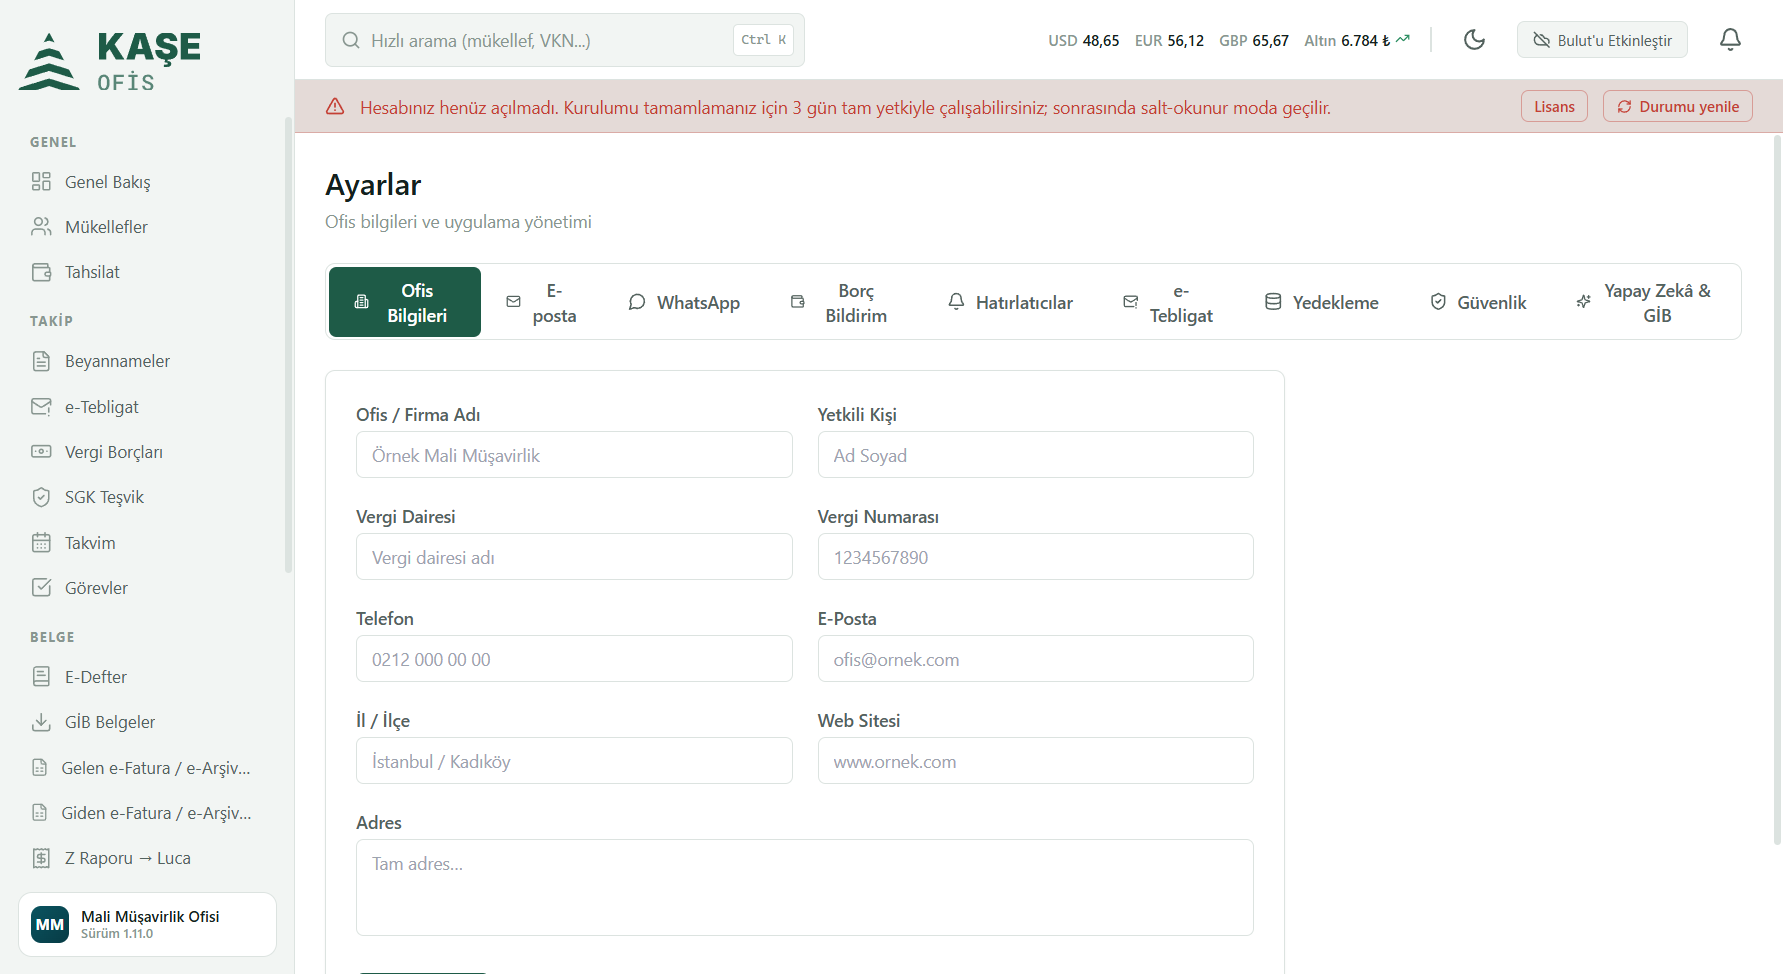Click the Vergi Dairesi input field

click(574, 557)
